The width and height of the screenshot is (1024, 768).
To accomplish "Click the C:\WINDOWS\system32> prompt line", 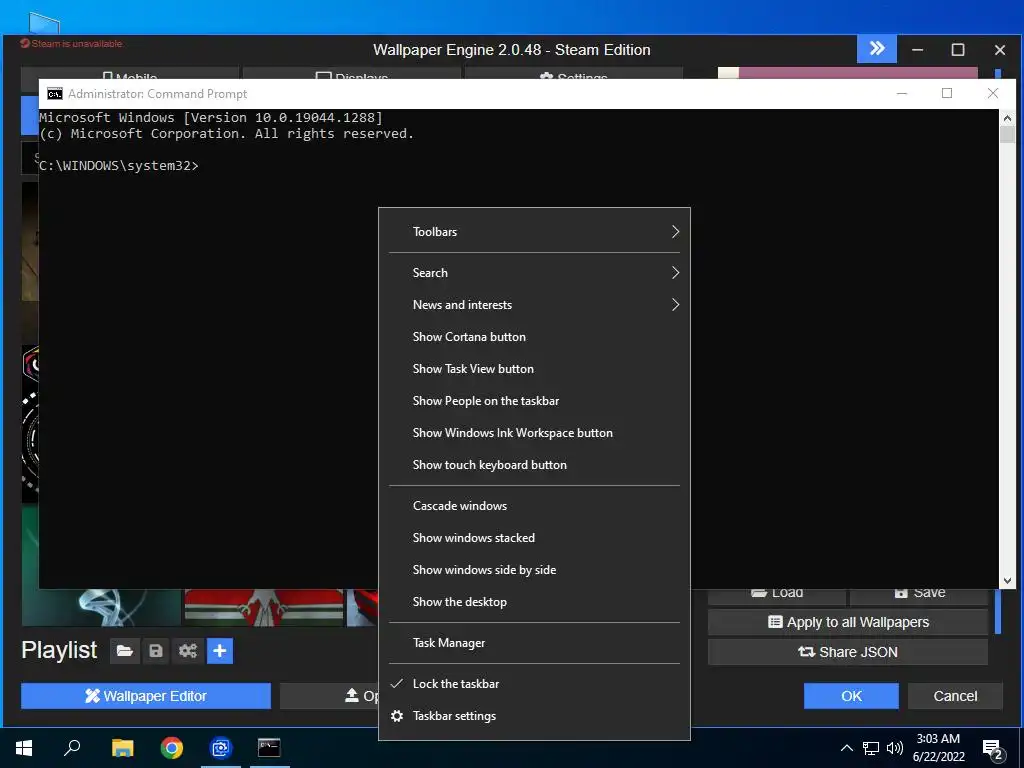I will click(x=119, y=166).
